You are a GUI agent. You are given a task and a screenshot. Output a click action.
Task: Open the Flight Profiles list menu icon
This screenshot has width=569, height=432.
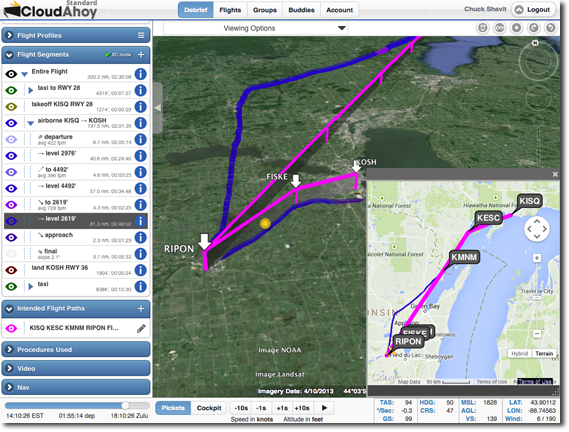pos(141,35)
